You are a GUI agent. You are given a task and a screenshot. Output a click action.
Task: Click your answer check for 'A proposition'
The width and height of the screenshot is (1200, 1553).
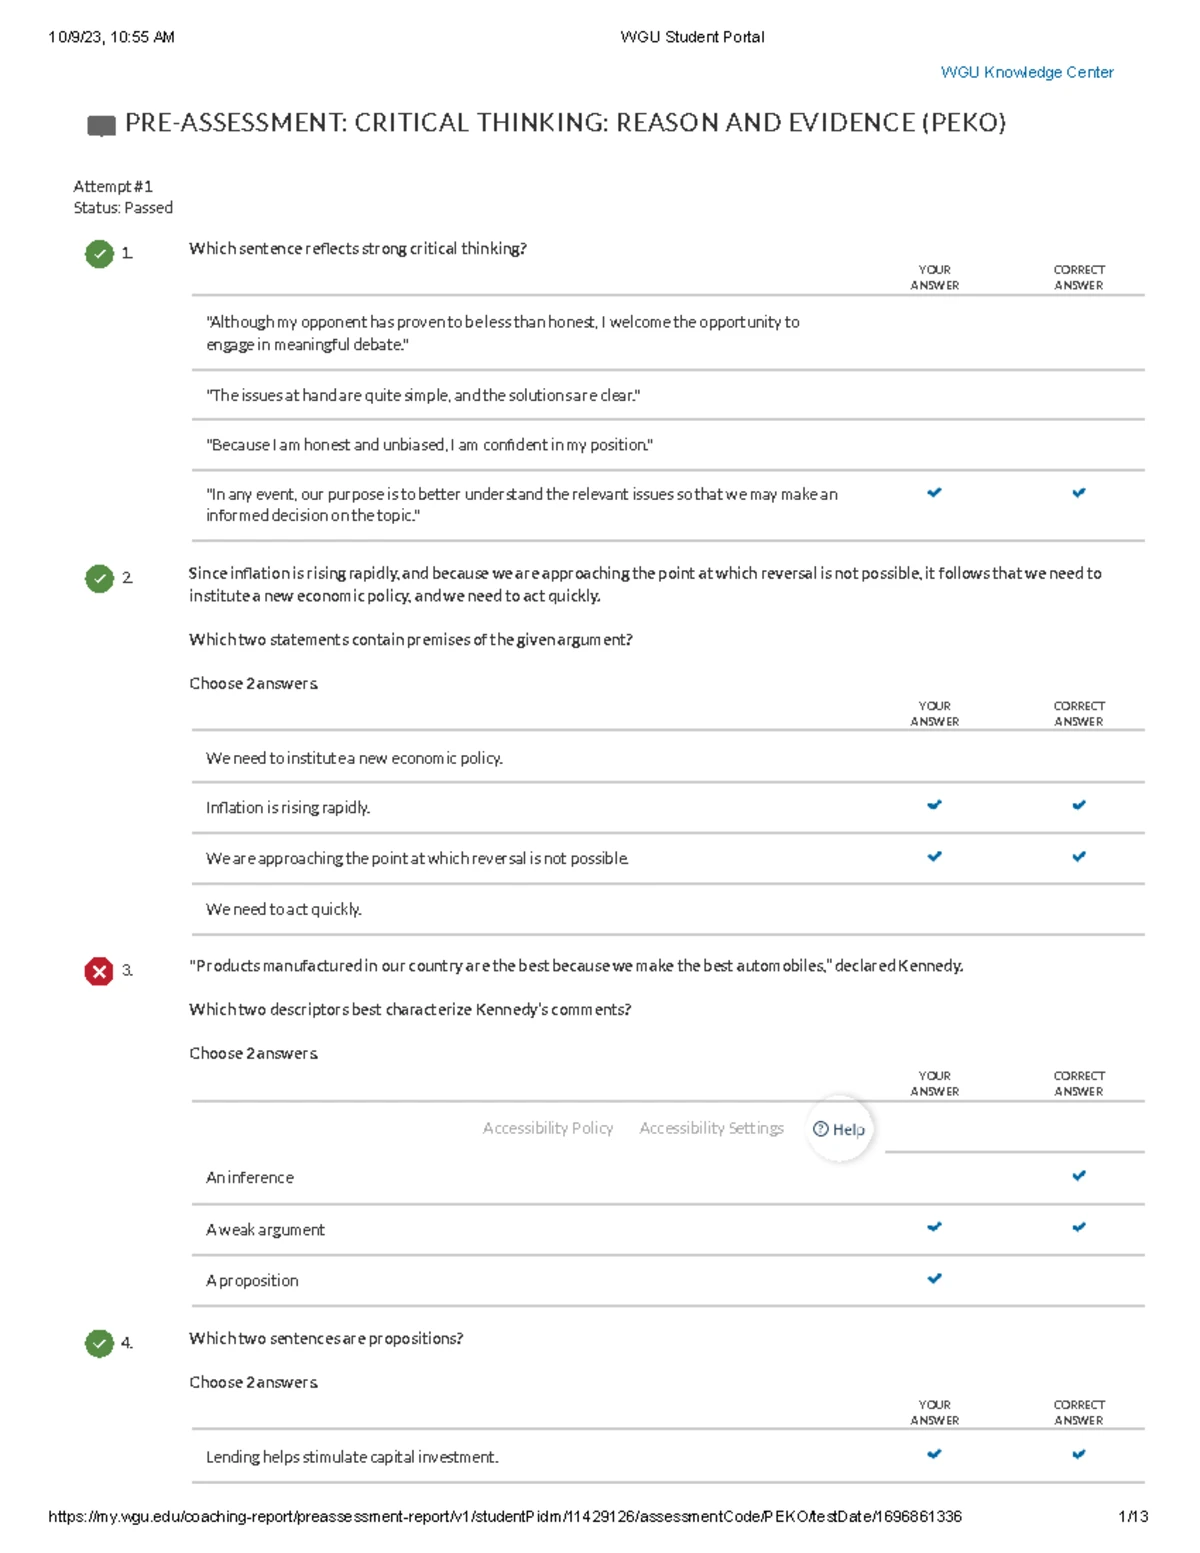(x=934, y=1278)
